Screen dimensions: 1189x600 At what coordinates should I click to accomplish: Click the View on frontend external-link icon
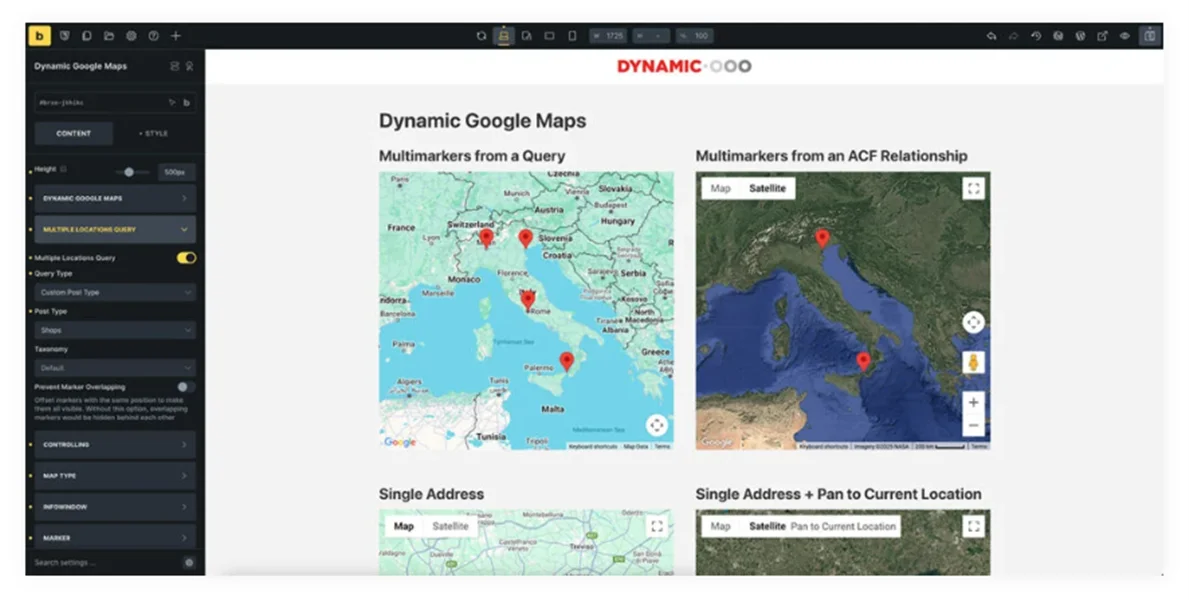(x=1103, y=36)
